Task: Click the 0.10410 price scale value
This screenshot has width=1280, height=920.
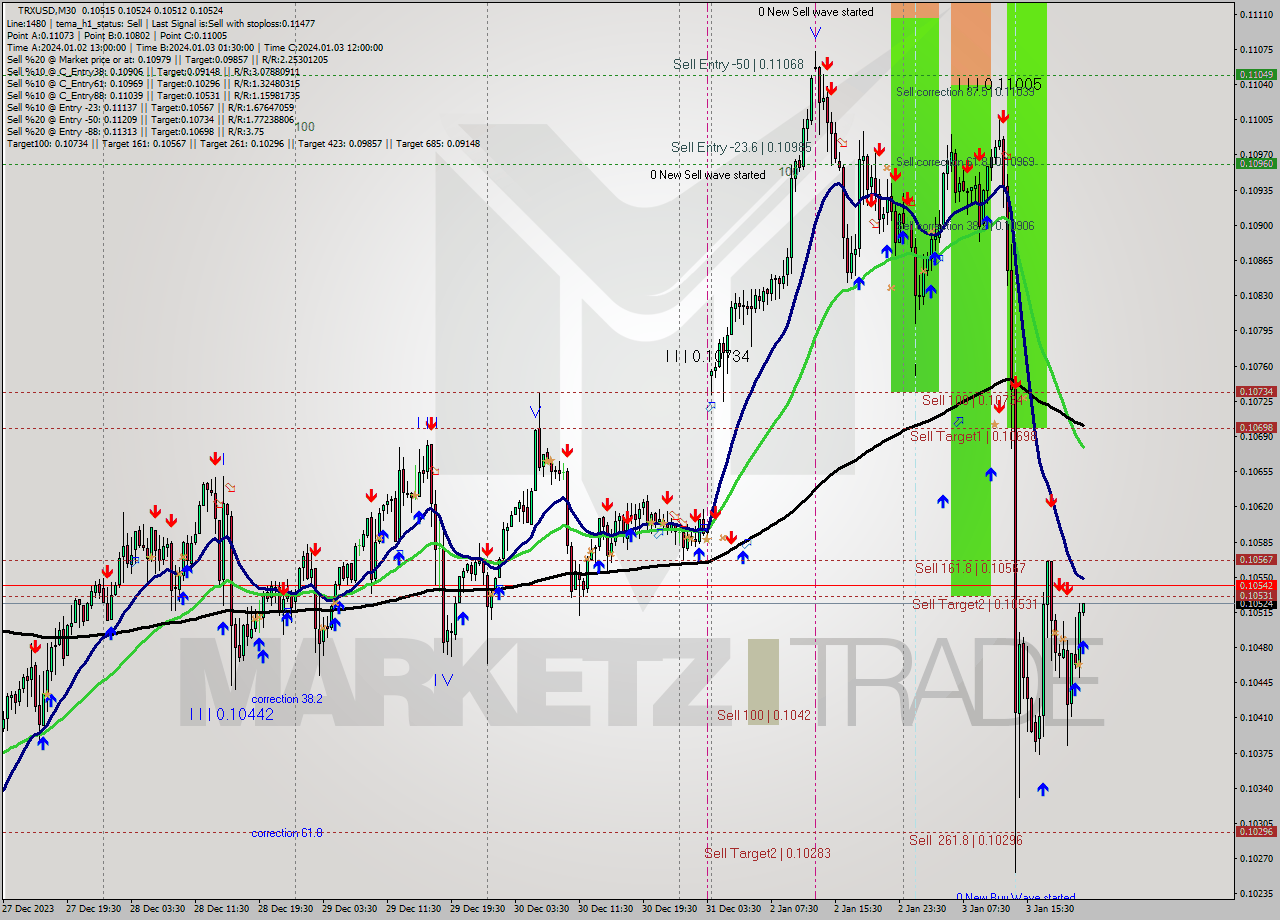Action: (1256, 718)
